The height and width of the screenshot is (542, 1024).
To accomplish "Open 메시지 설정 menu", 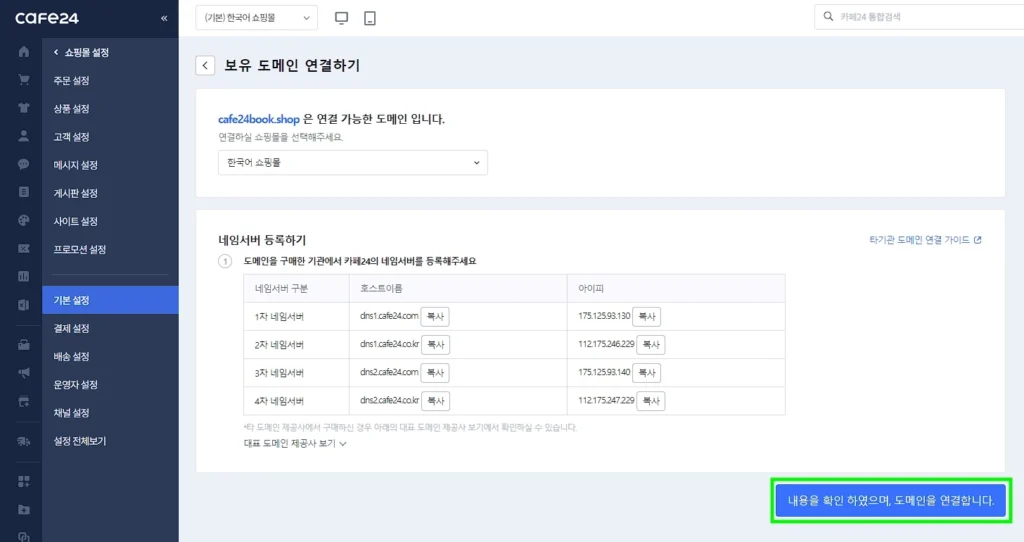I will (x=76, y=165).
